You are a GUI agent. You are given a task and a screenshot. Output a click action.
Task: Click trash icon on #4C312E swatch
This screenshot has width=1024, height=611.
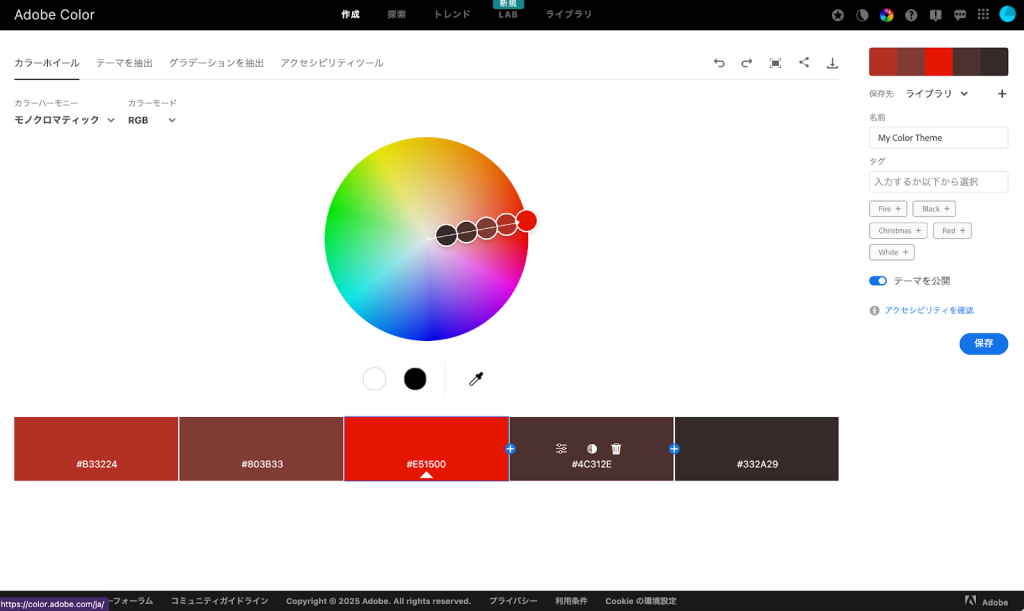point(616,449)
